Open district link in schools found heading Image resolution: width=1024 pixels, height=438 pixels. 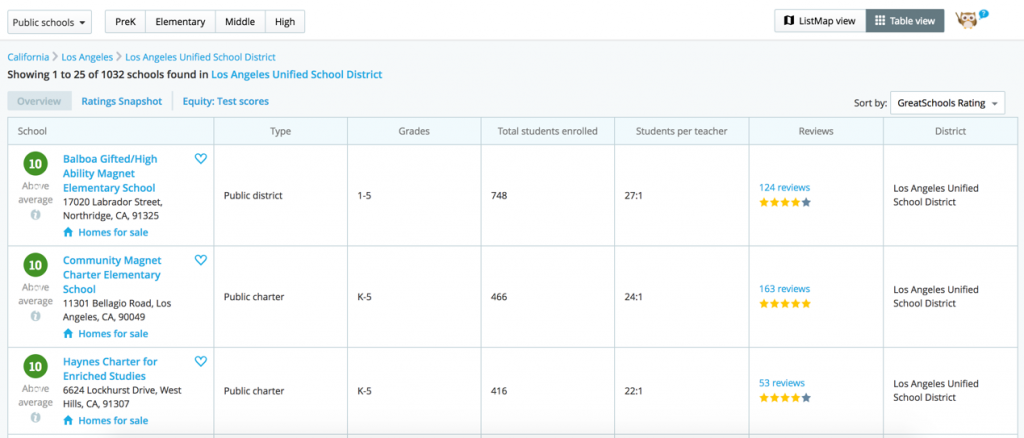[x=296, y=74]
